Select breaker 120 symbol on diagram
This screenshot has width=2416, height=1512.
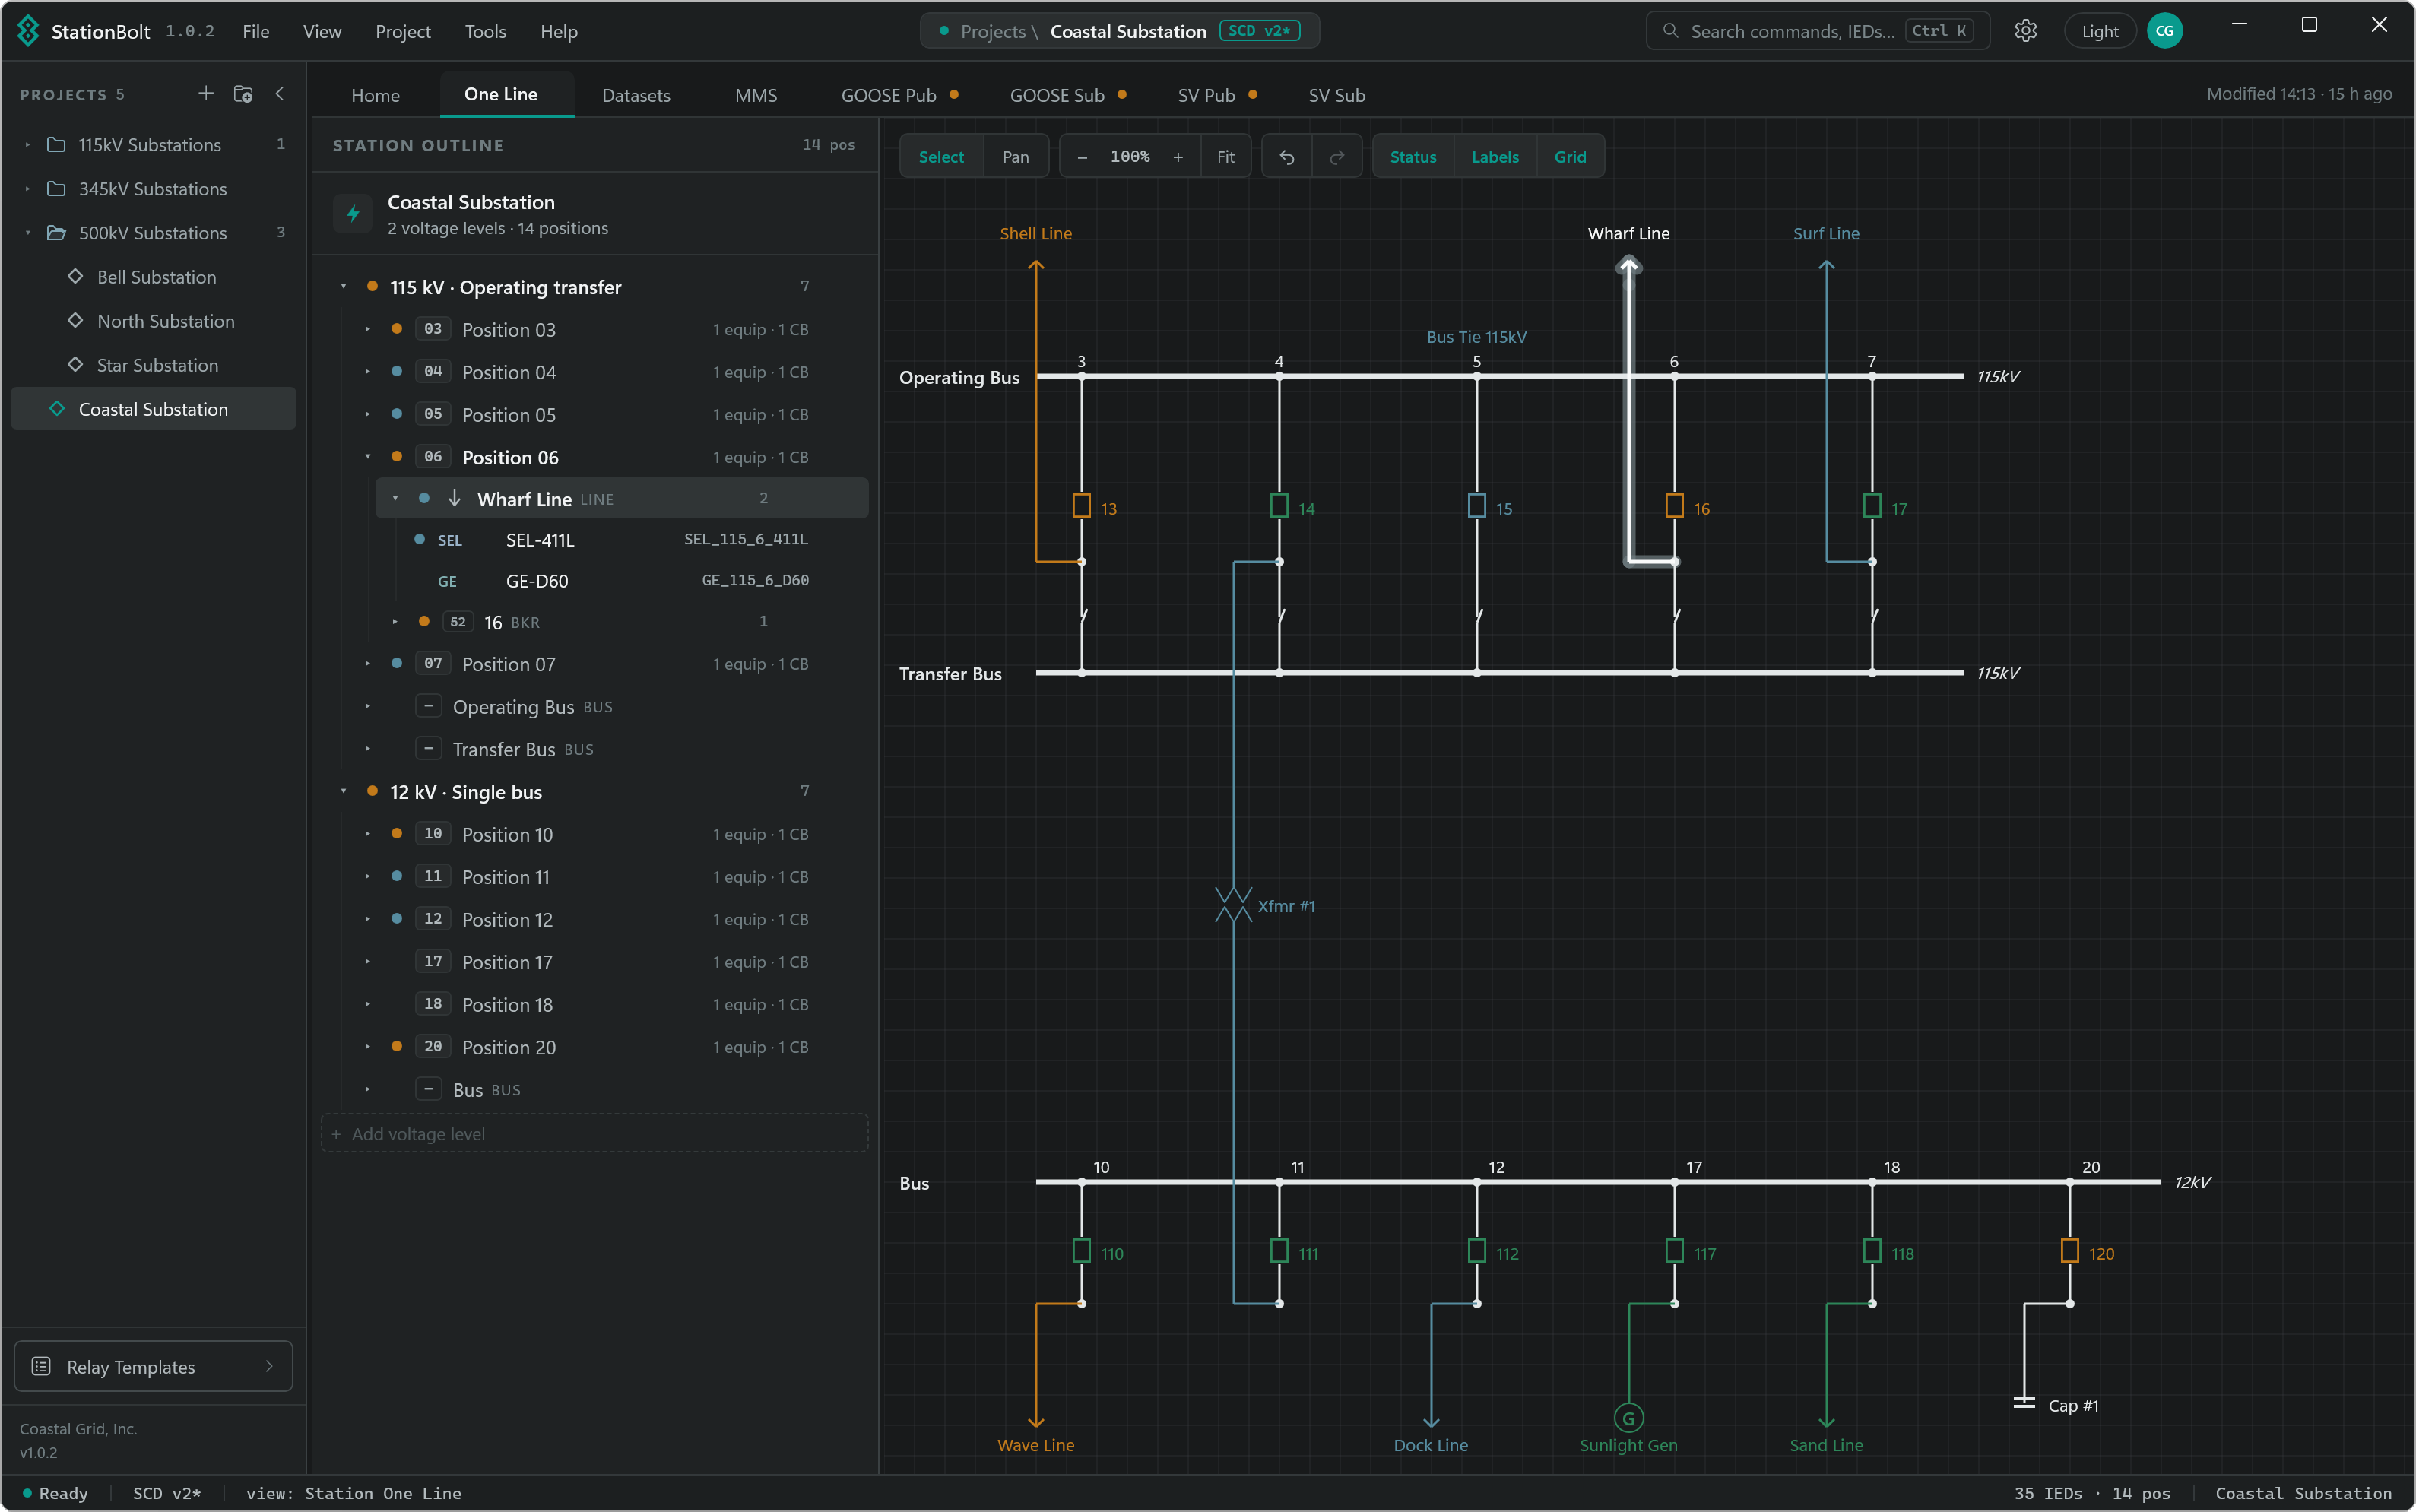2070,1251
